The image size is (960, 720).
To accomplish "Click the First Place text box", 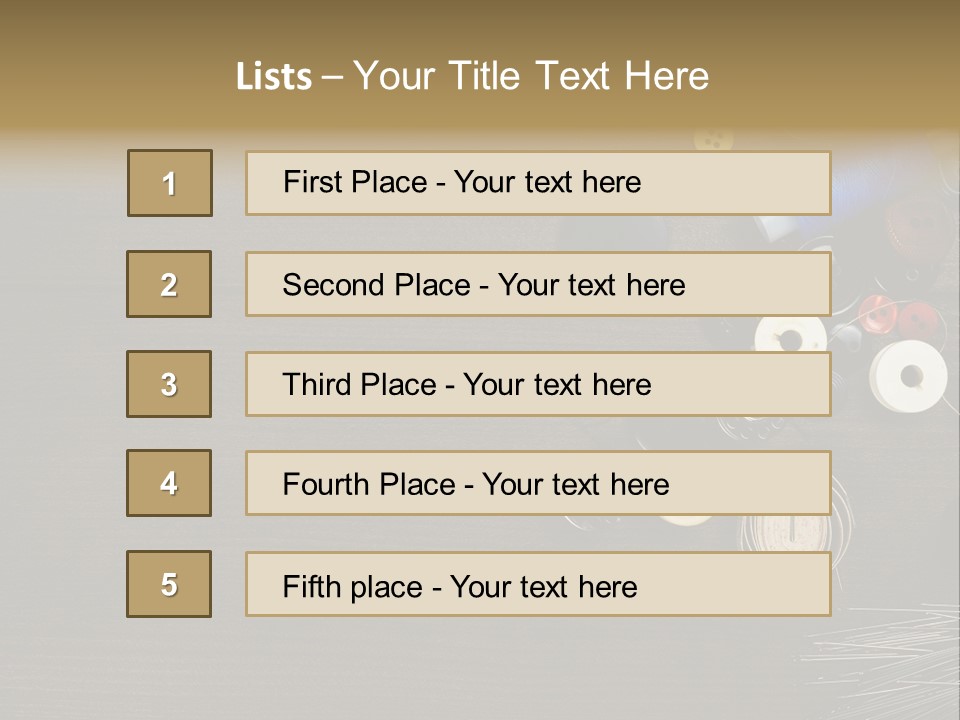I will point(538,183).
